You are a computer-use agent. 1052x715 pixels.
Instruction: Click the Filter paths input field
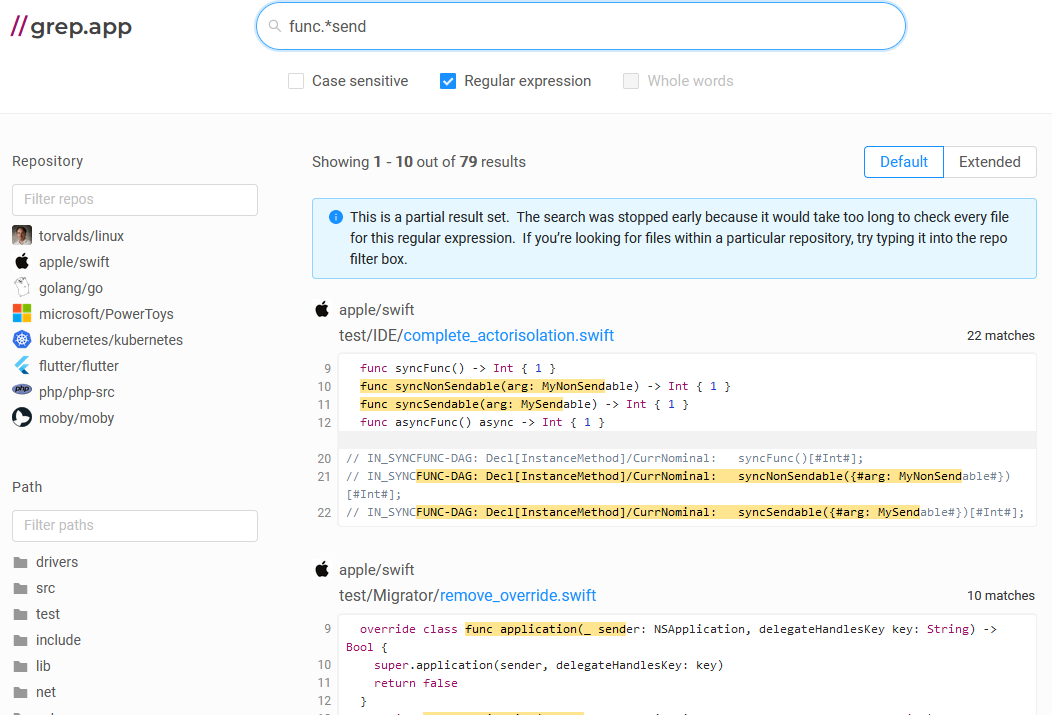click(135, 526)
